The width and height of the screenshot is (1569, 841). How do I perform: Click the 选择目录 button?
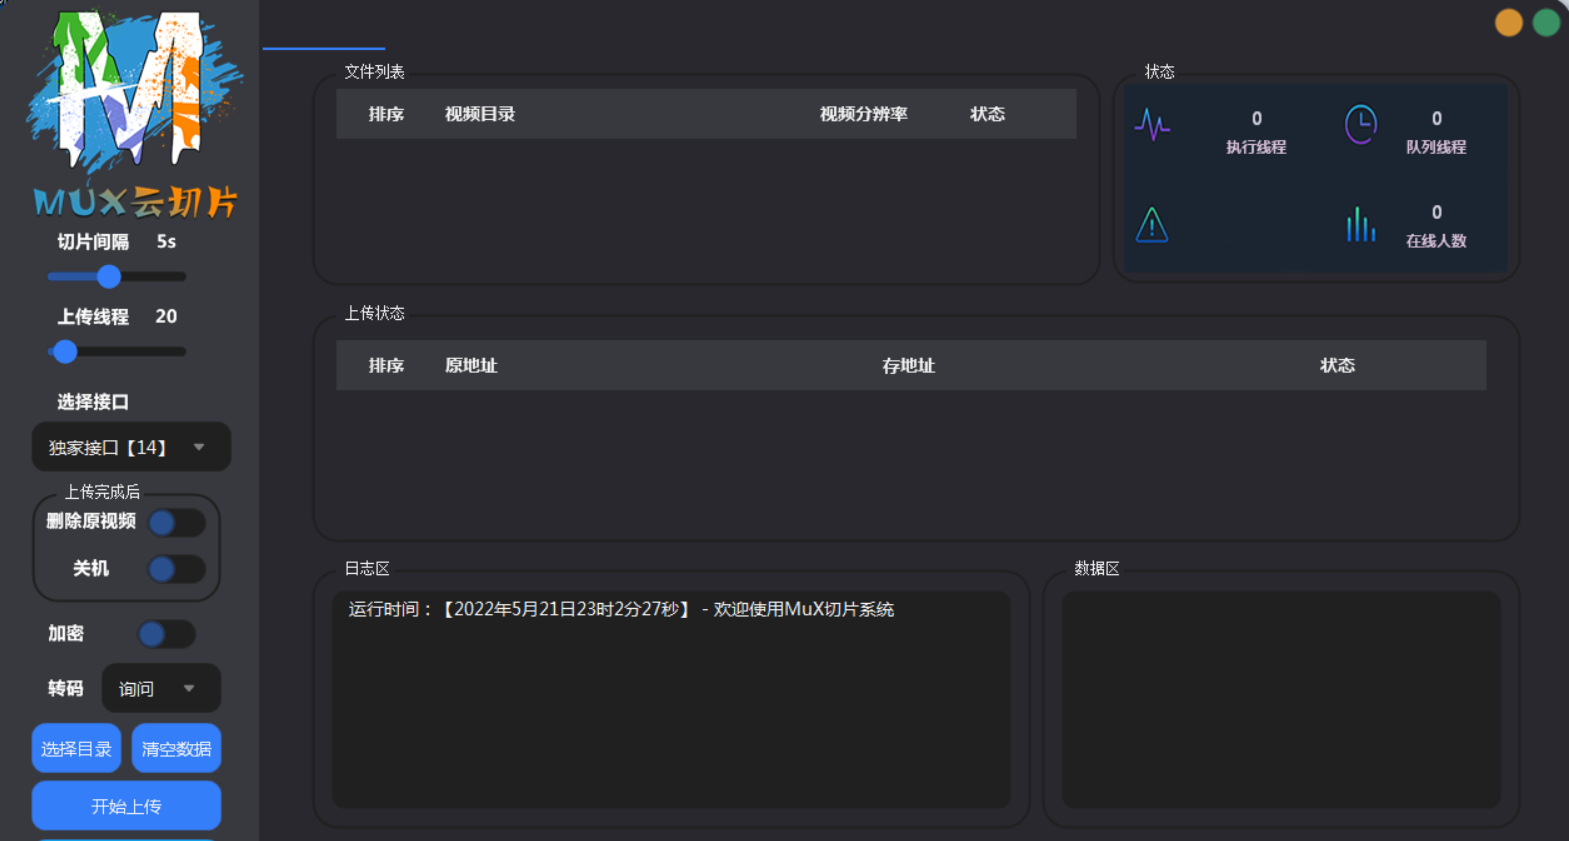point(76,748)
